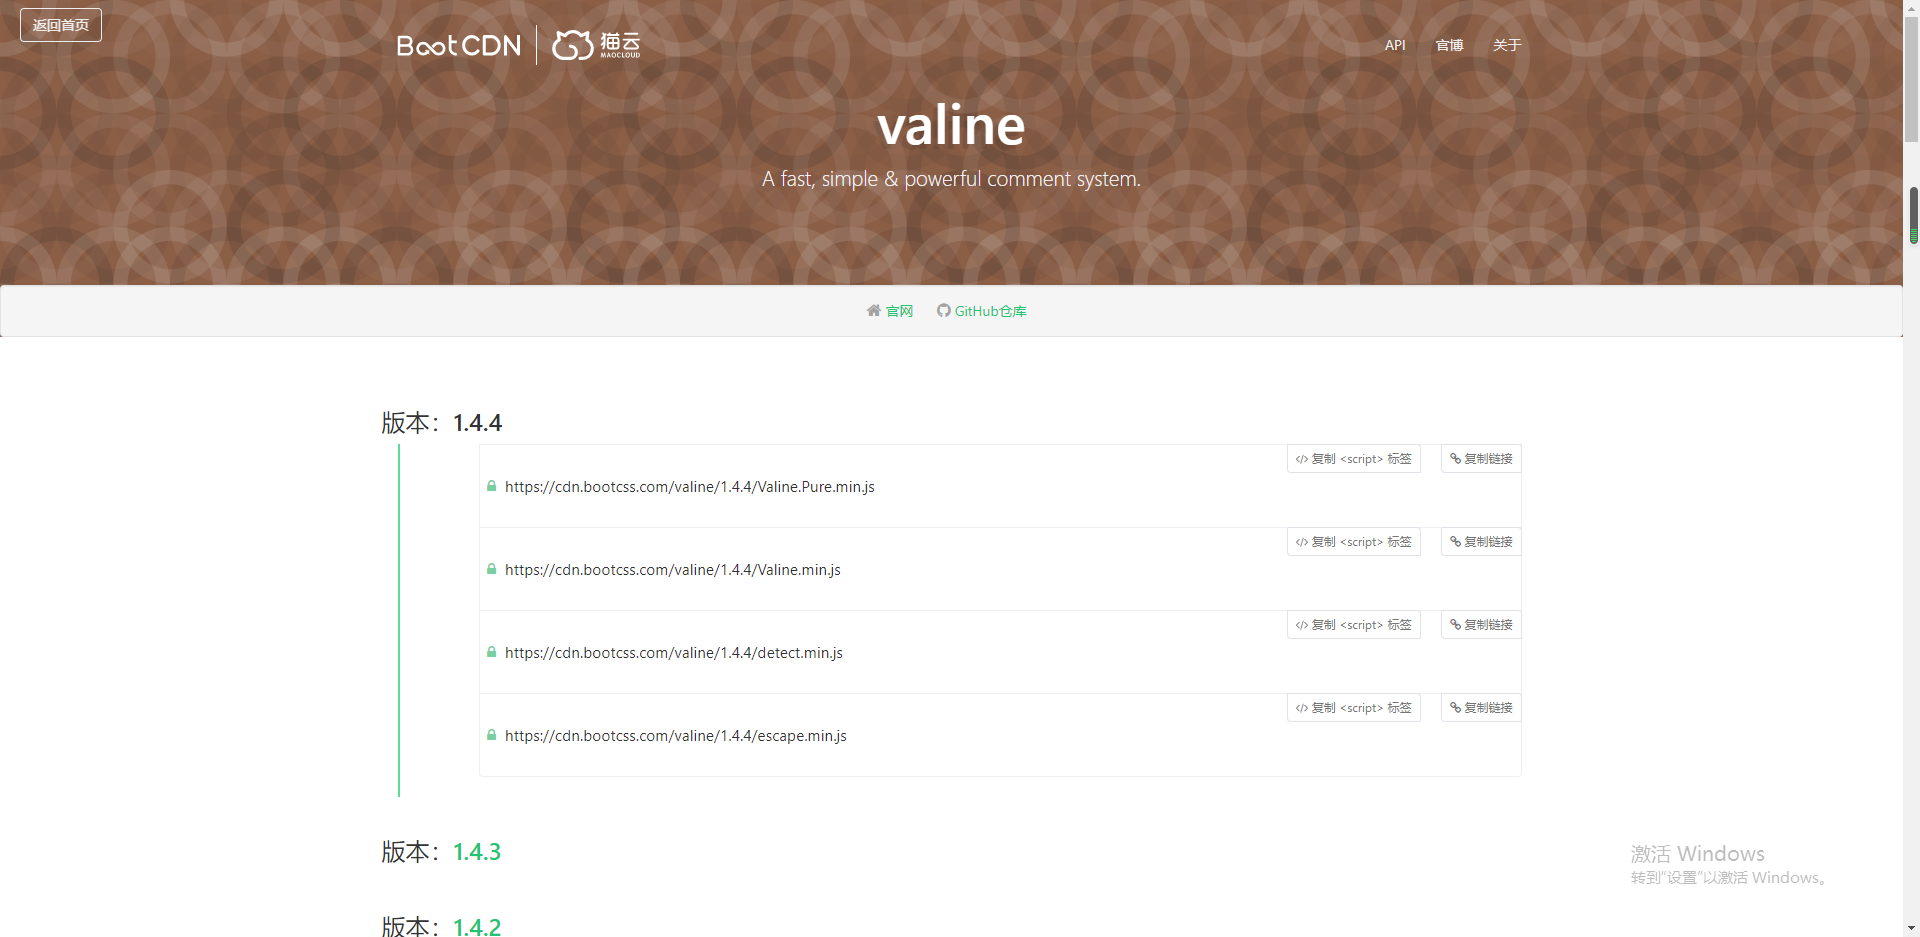The height and width of the screenshot is (937, 1920).
Task: Click lock icon beside Valine.Pure.min.js URL
Action: 491,486
